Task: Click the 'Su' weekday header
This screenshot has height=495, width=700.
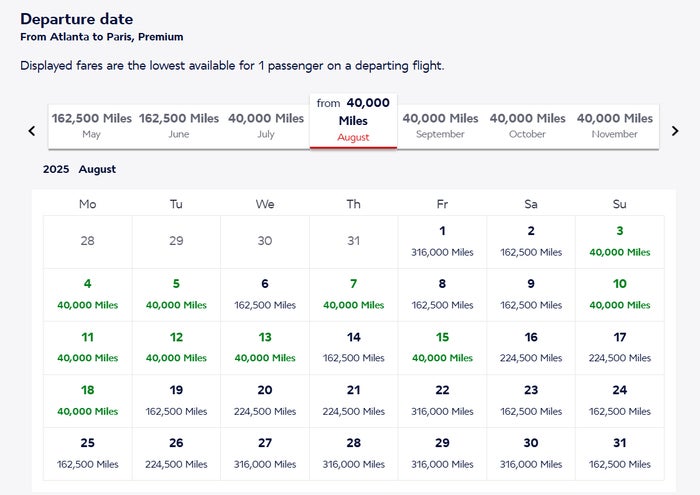Action: pos(620,204)
